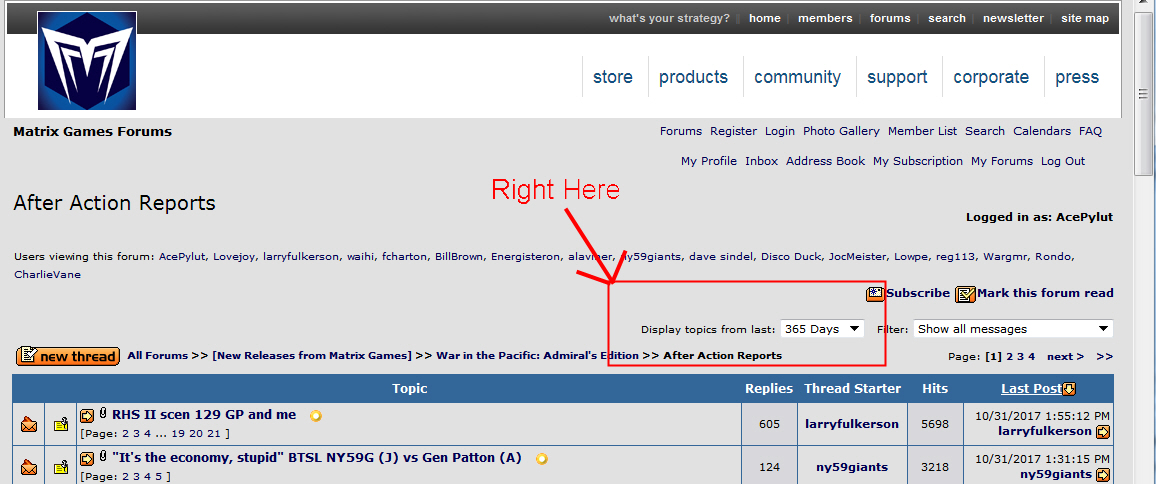Click thread starter larryfulkerson
The width and height of the screenshot is (1156, 484).
pyautogui.click(x=852, y=424)
